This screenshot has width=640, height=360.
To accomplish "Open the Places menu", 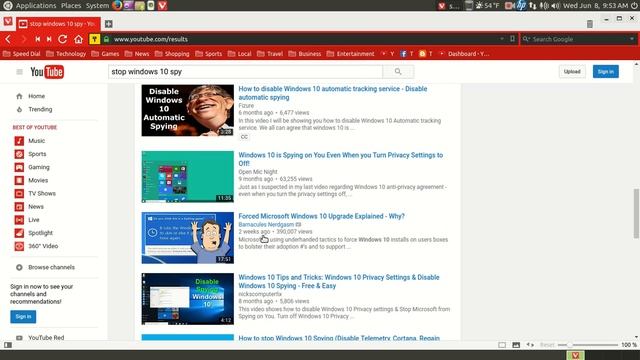I will tap(71, 5).
